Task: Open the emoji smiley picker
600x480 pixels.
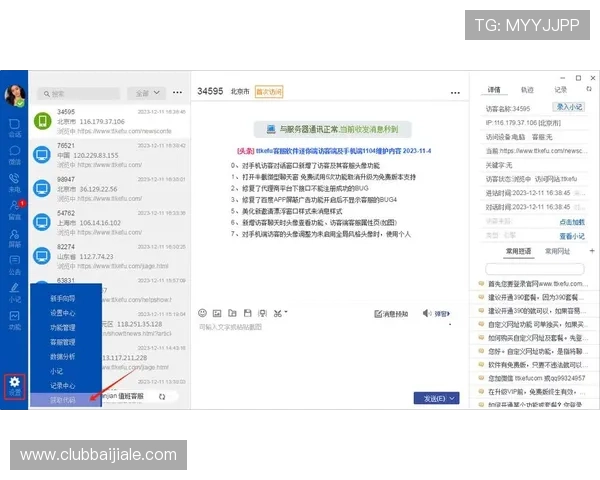Action: pyautogui.click(x=202, y=313)
